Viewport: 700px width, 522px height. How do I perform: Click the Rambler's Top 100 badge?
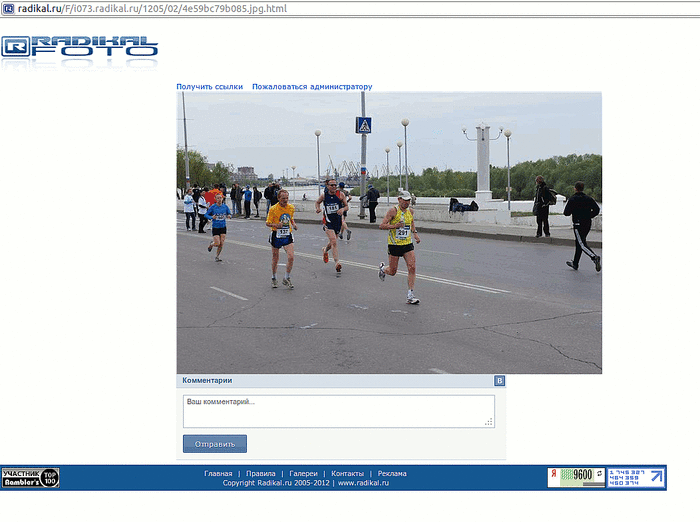pyautogui.click(x=30, y=478)
